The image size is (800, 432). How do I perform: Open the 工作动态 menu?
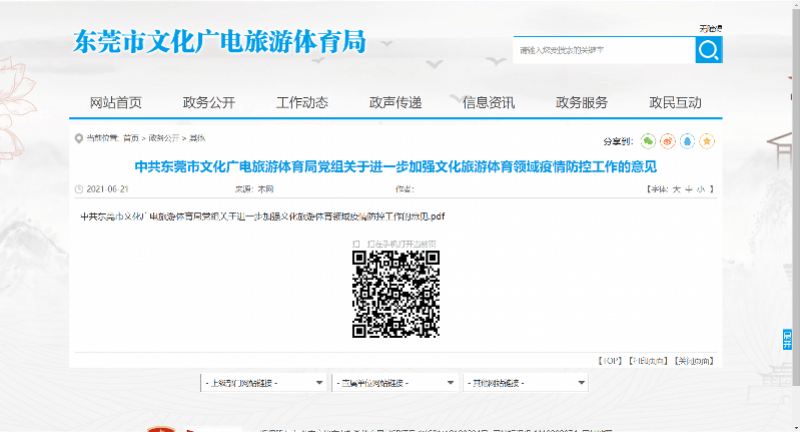click(302, 103)
